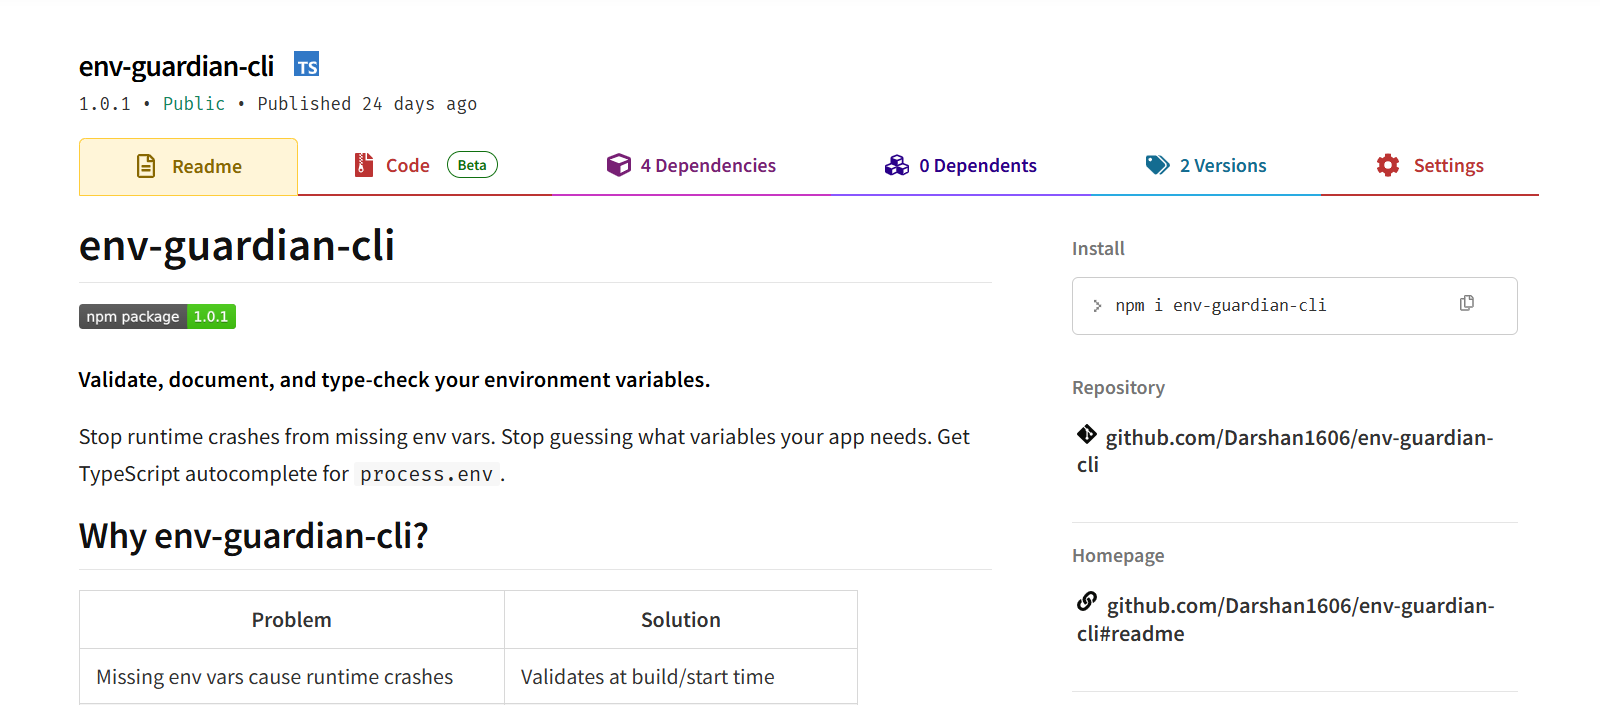Click the process.env inline code
Viewport: 1600px width, 705px height.
click(x=427, y=474)
